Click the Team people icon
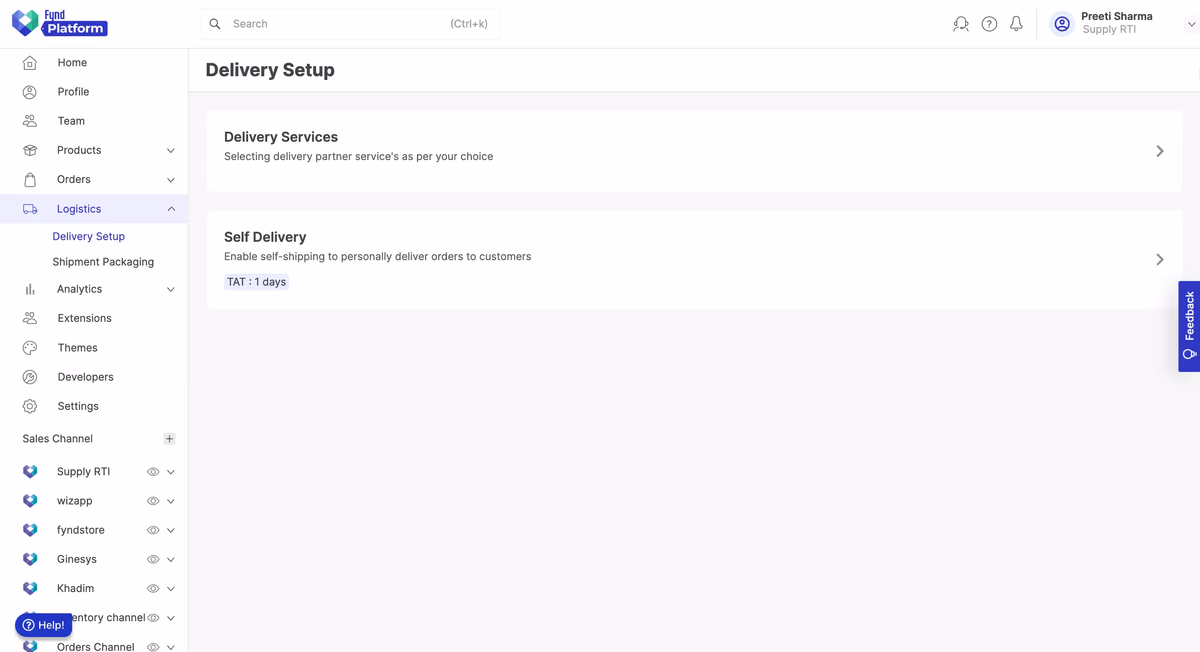Viewport: 1200px width, 652px height. tap(30, 121)
